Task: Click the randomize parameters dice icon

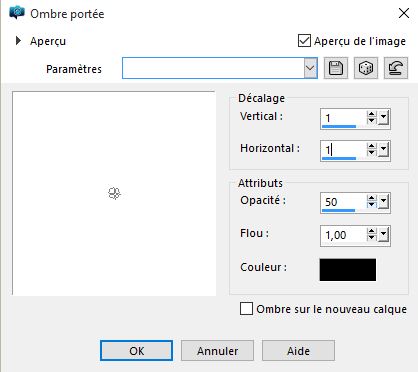Action: click(x=366, y=68)
